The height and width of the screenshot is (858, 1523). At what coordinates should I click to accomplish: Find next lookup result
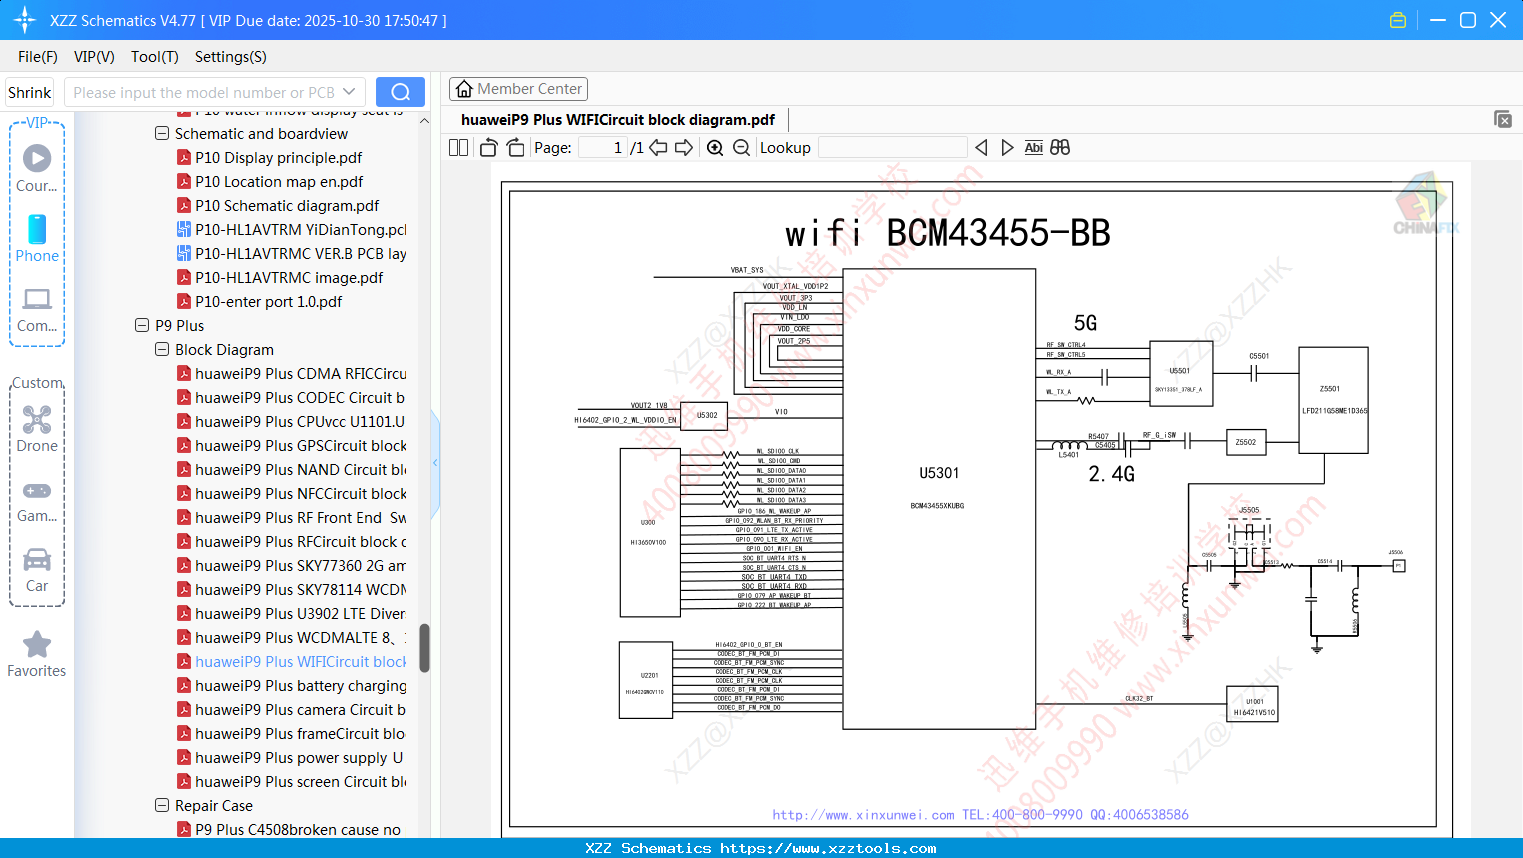pos(1007,147)
